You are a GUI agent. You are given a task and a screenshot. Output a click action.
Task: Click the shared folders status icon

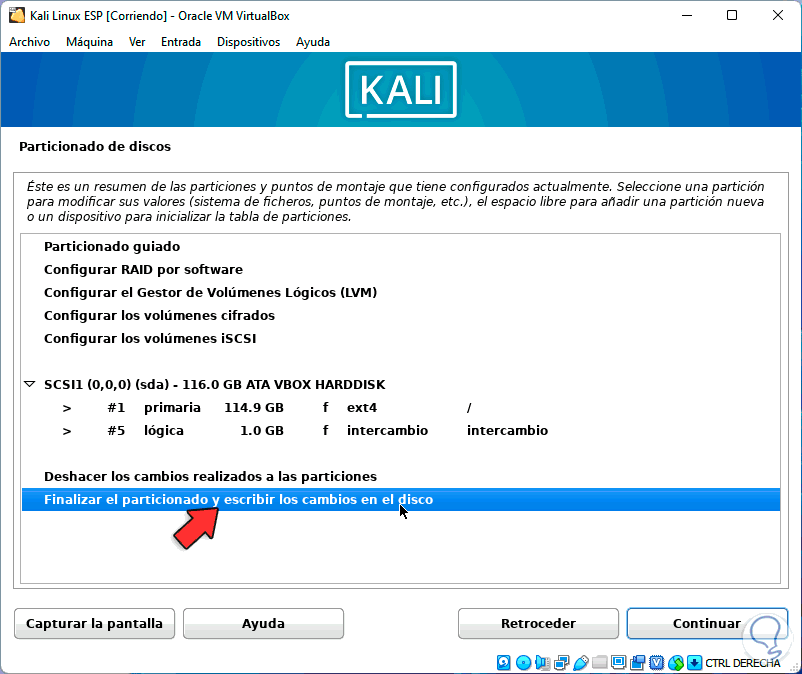click(x=599, y=663)
